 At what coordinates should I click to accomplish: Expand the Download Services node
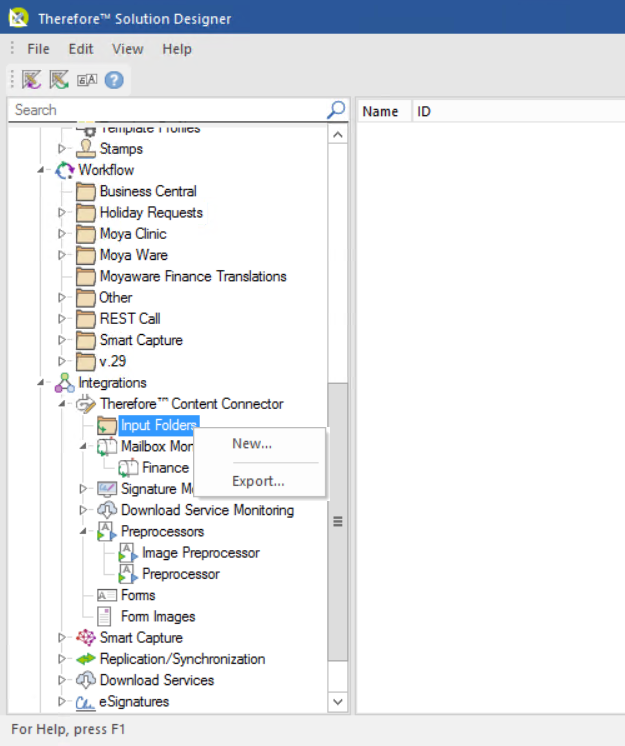(x=62, y=680)
